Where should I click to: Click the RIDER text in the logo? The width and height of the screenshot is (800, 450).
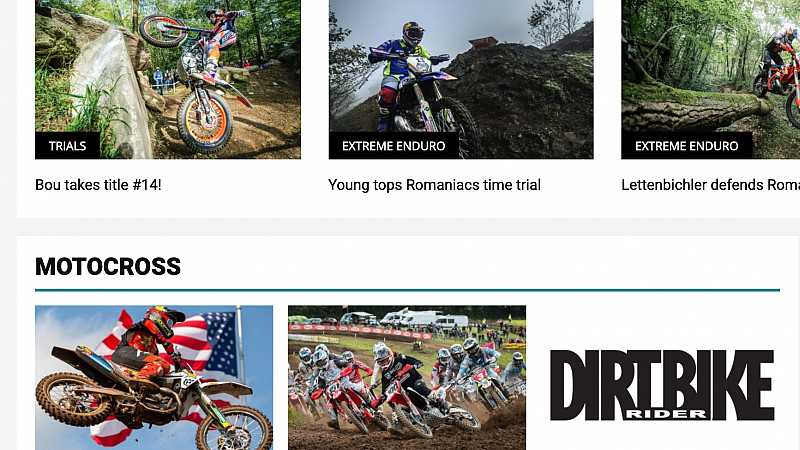(666, 414)
